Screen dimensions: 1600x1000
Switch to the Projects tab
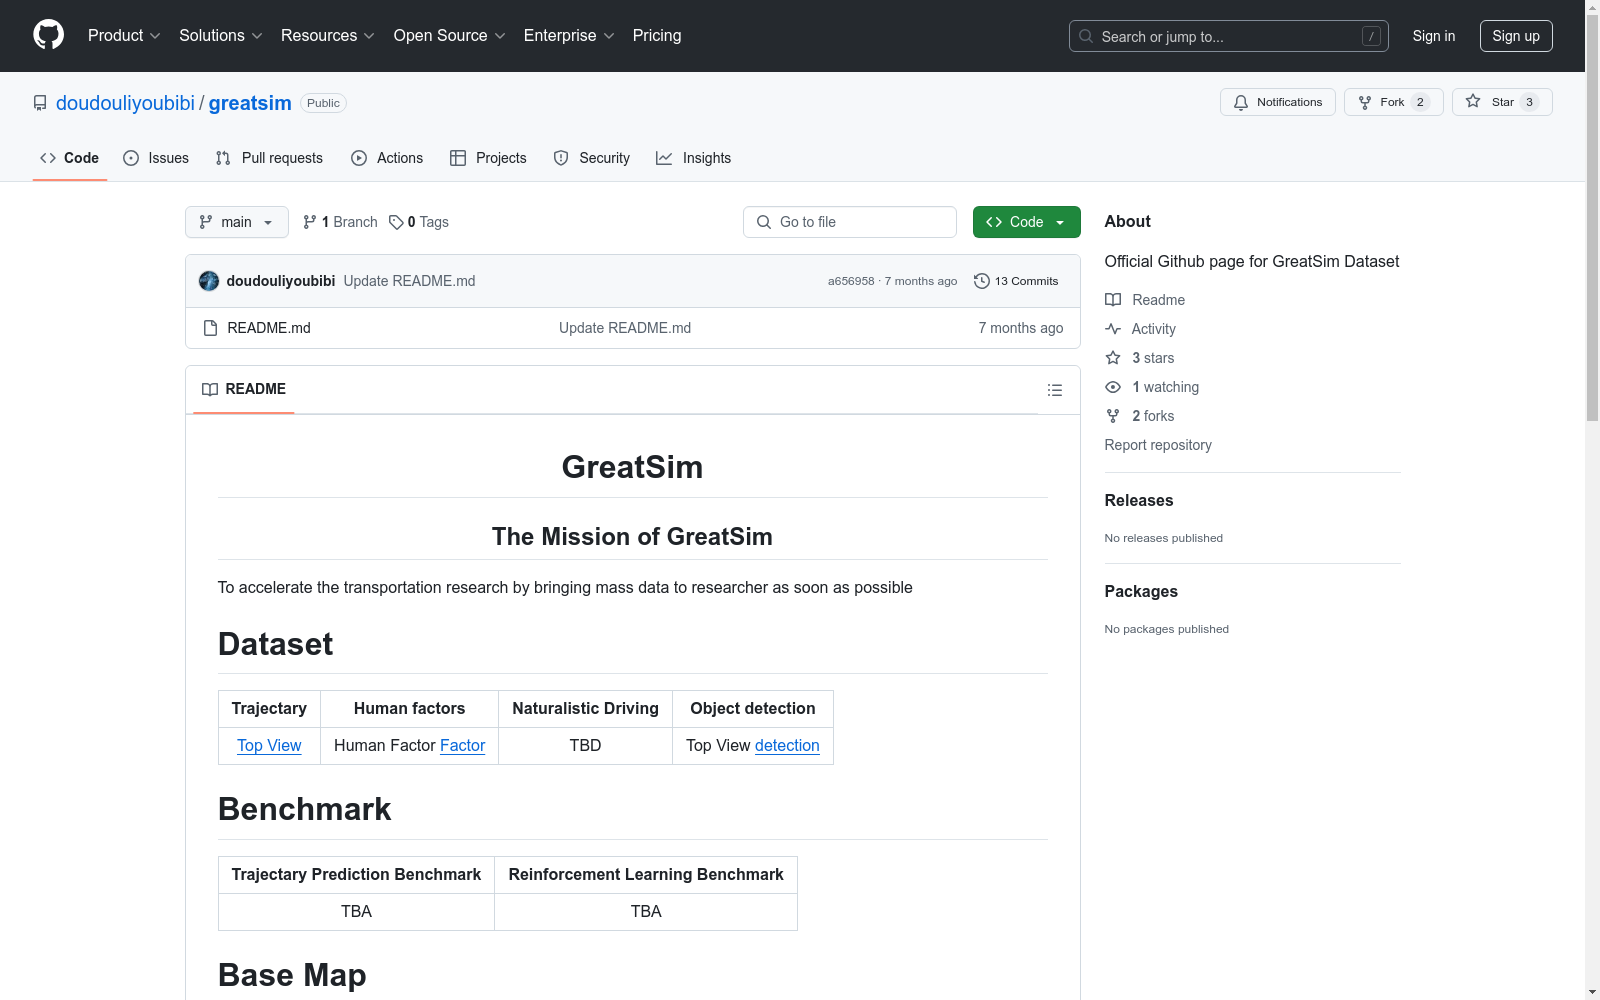tap(488, 158)
